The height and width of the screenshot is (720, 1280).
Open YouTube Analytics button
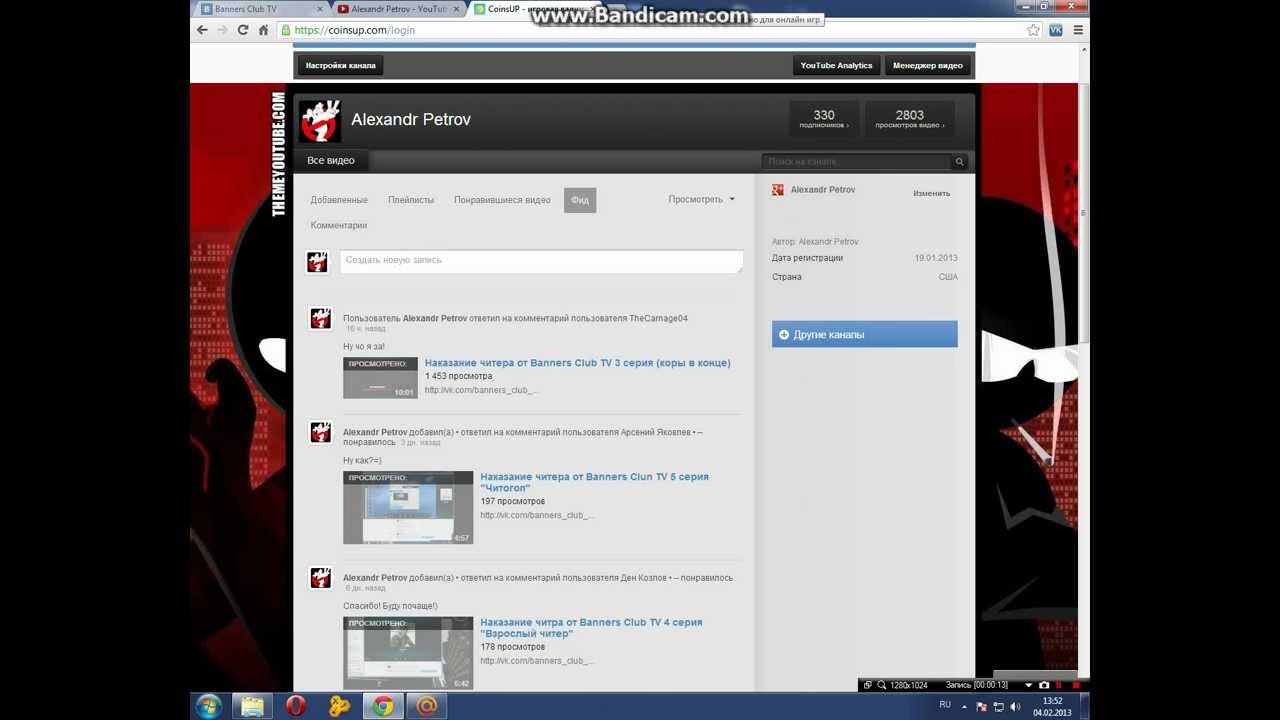(x=836, y=66)
